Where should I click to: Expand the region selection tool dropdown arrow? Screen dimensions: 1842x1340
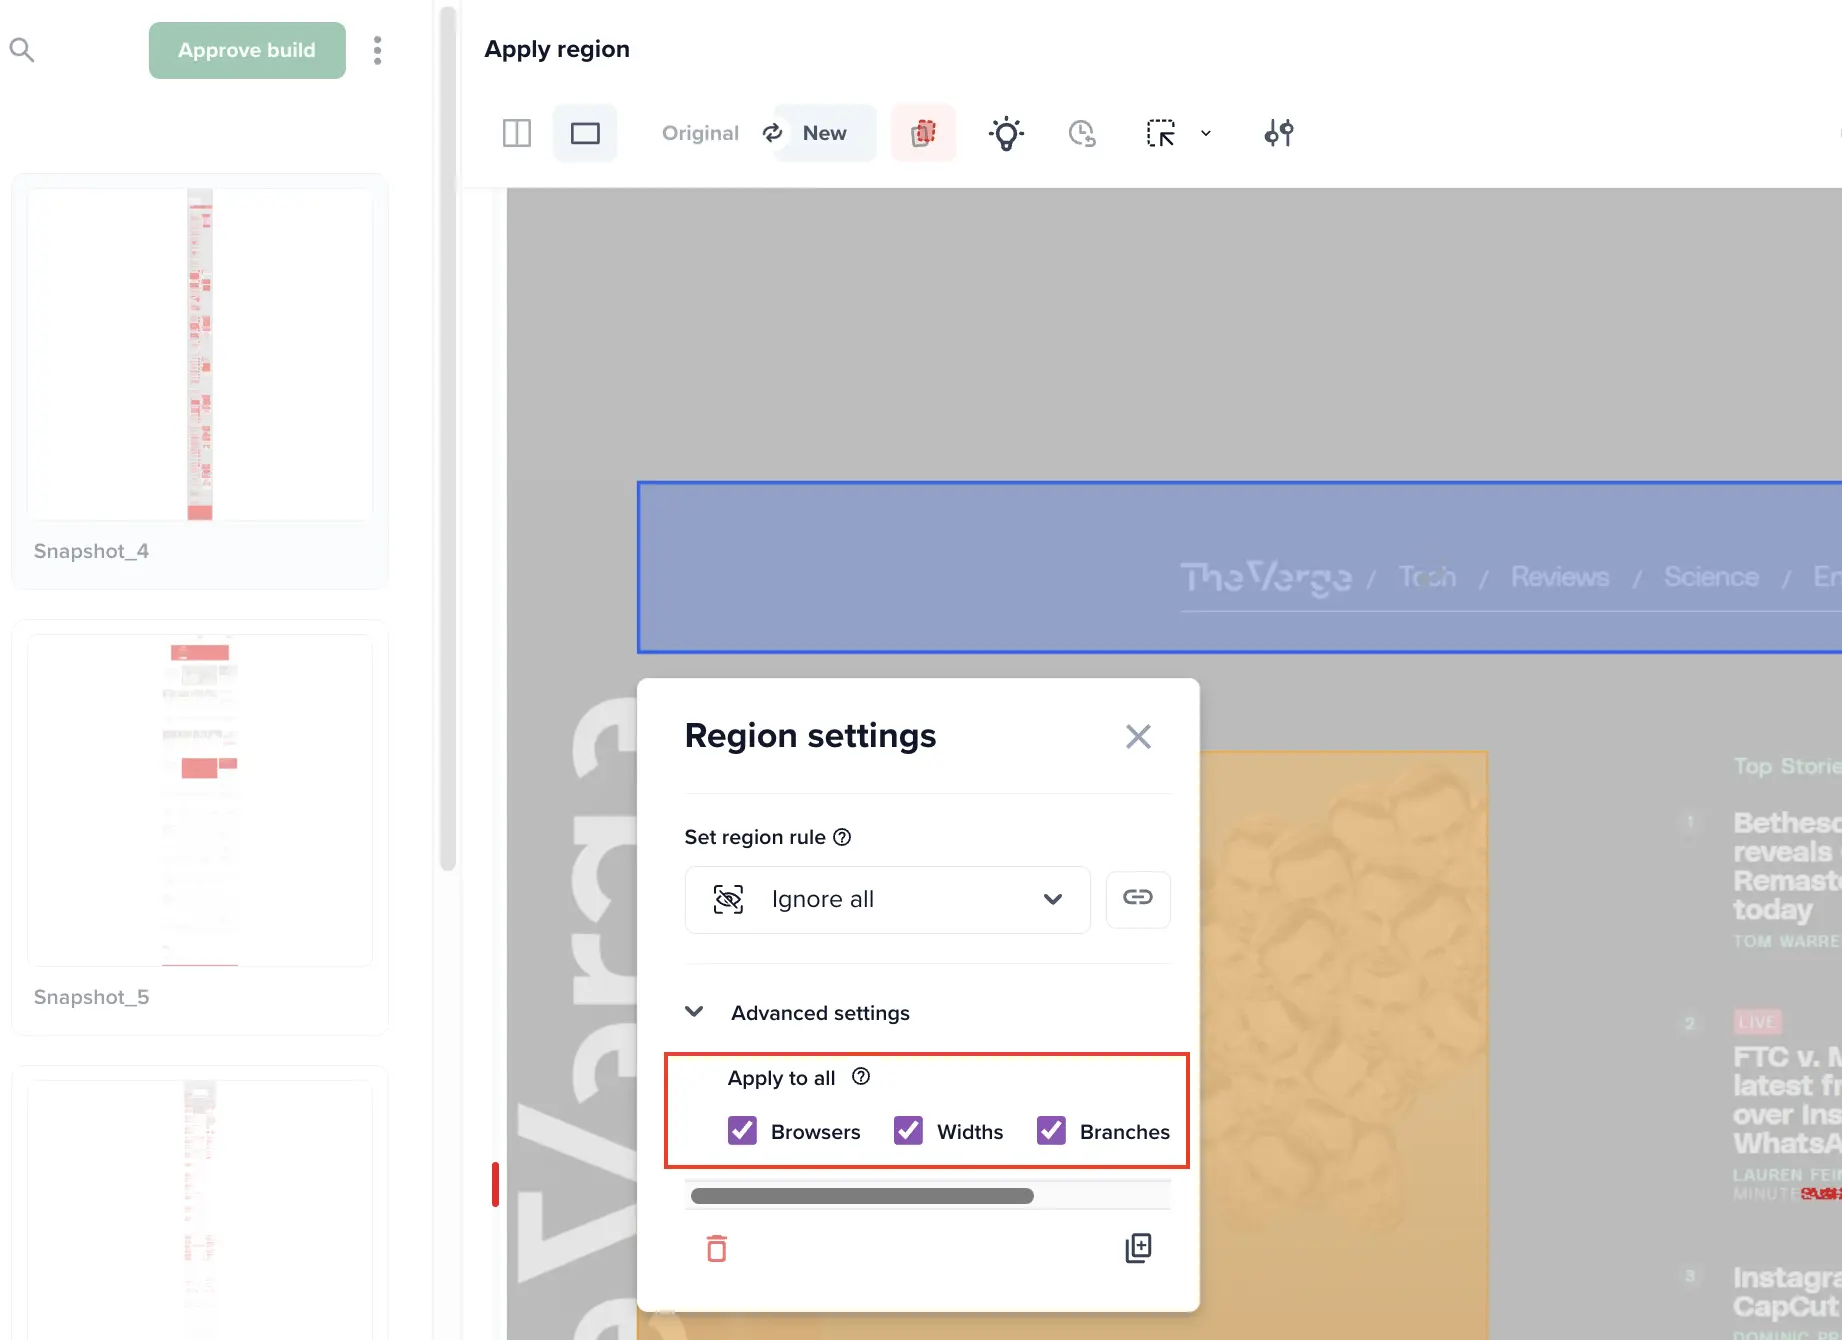coord(1206,133)
